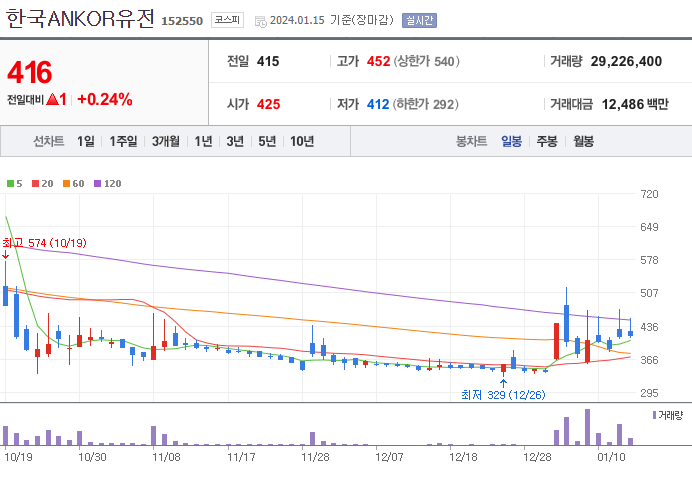Click the high price value 452
Screen dimensions: 692x482
[x=378, y=61]
